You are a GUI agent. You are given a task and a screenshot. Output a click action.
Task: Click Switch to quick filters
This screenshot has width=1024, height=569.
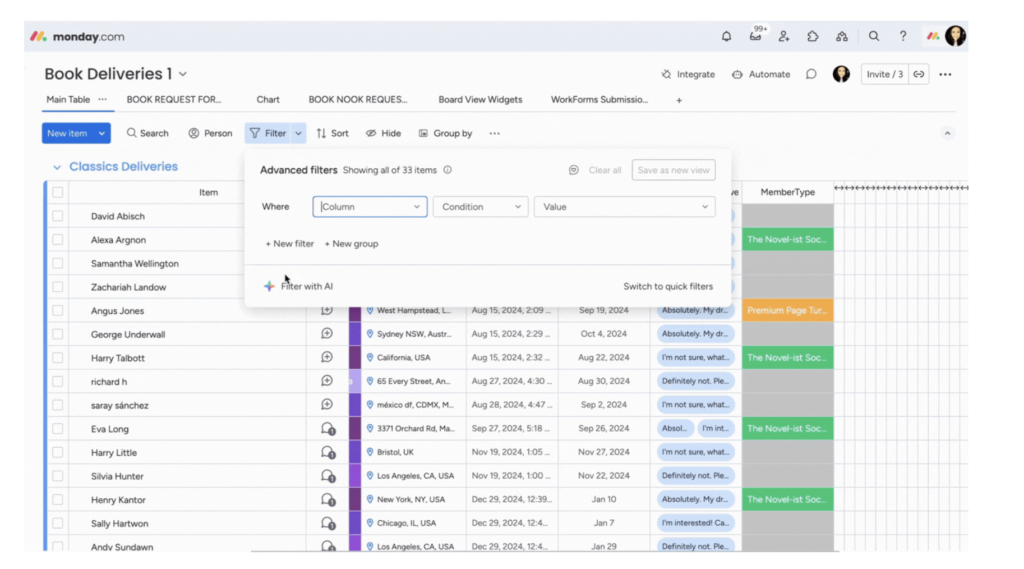click(x=668, y=286)
